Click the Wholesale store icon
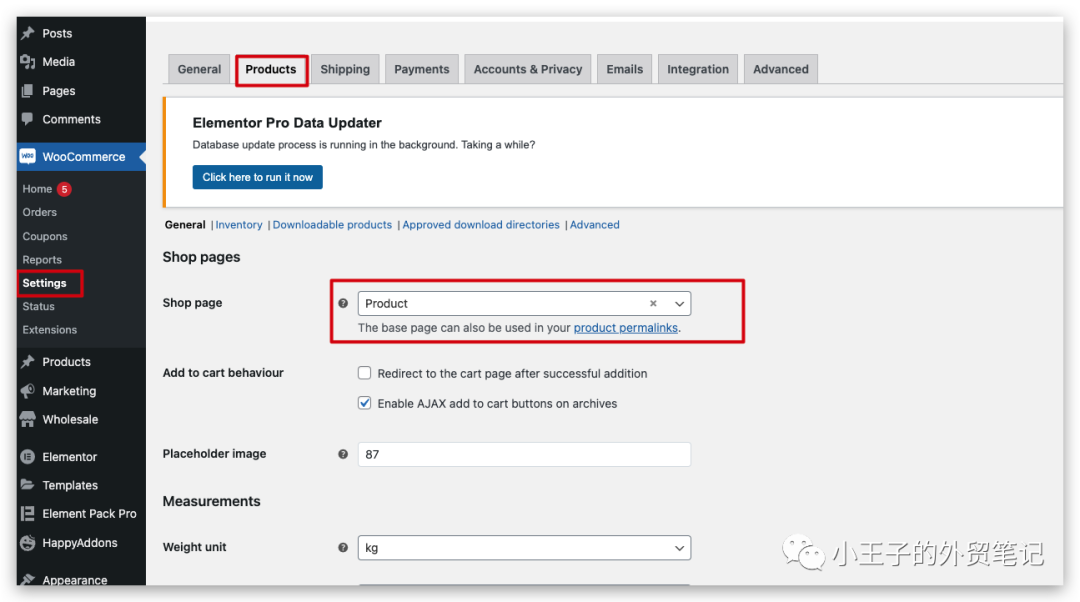 tap(28, 419)
